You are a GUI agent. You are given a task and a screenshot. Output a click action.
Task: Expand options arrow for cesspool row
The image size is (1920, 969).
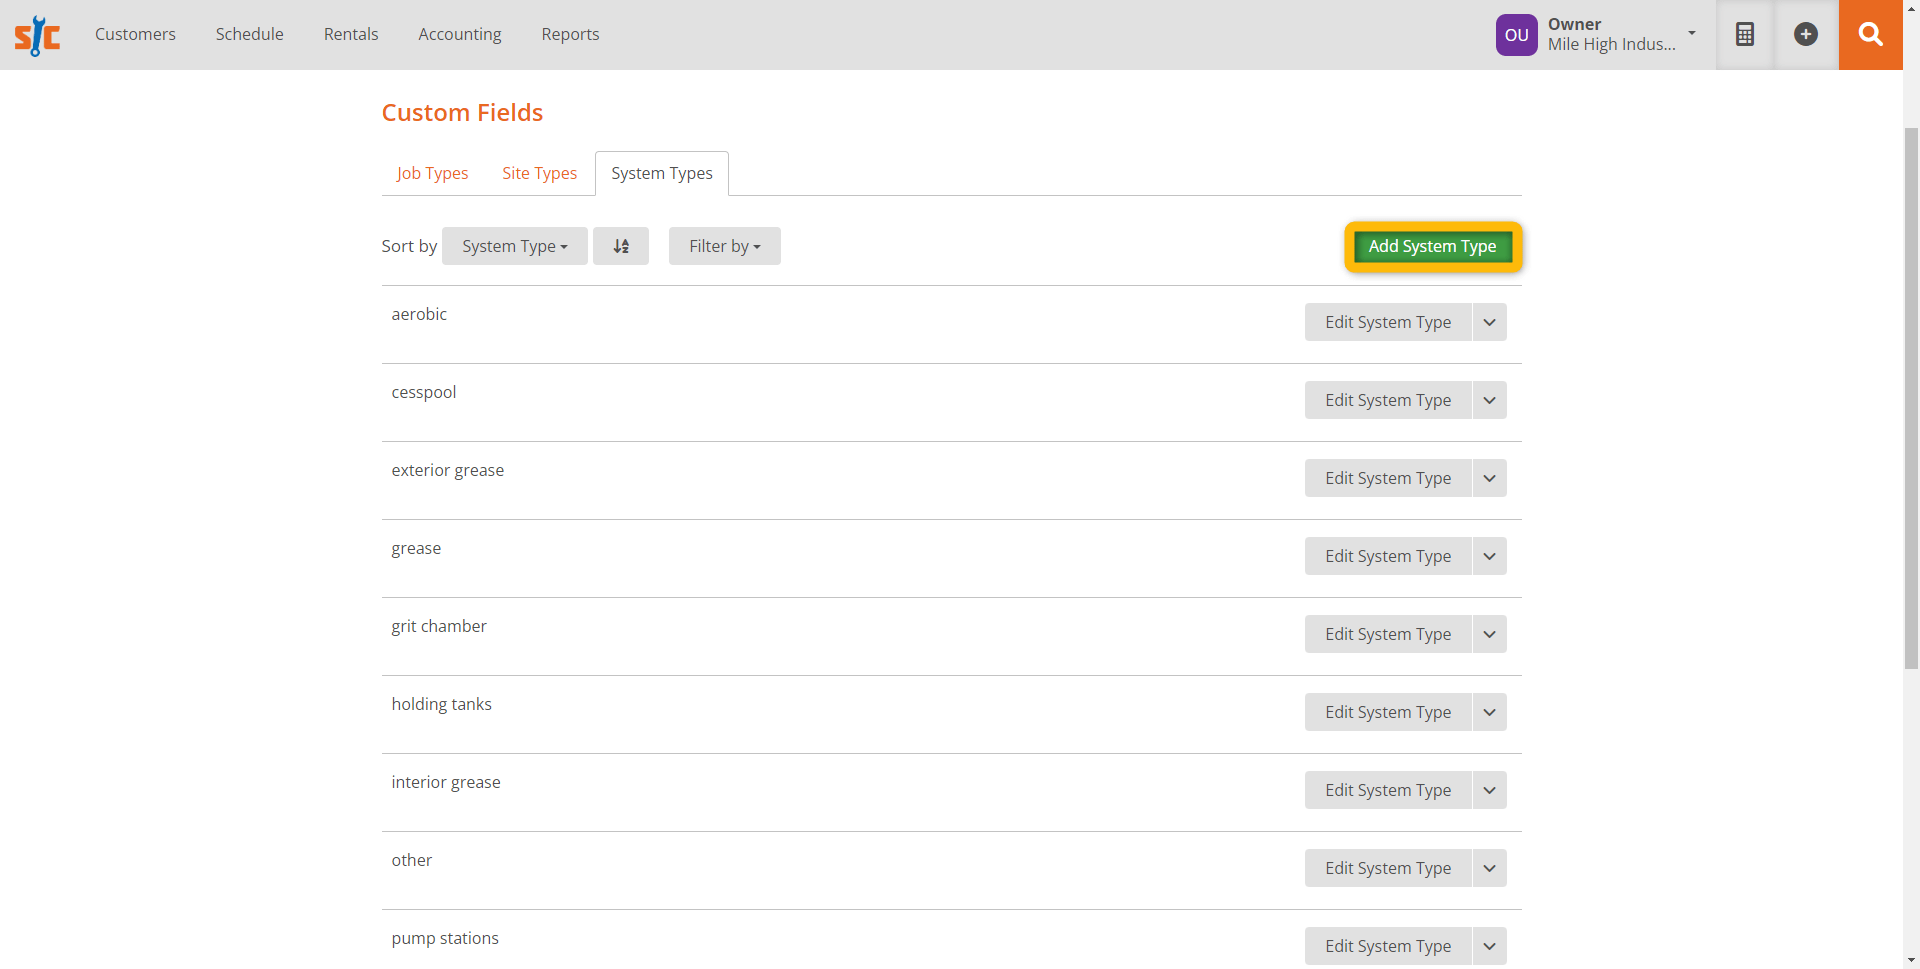tap(1490, 400)
